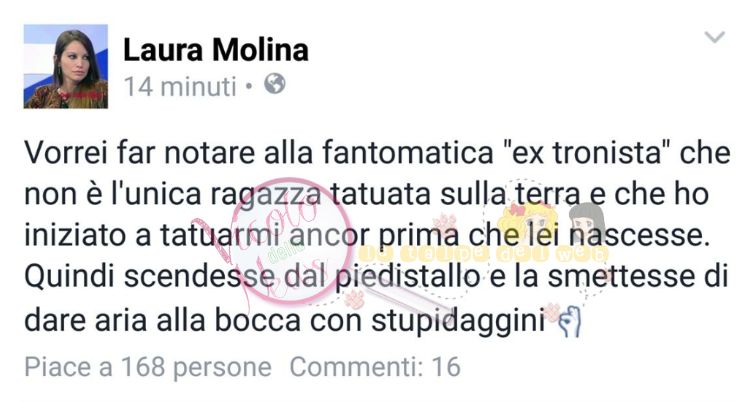This screenshot has width=756, height=402.
Task: Click the pink paw print before "stupidaggini" emoji
Action: coord(553,312)
